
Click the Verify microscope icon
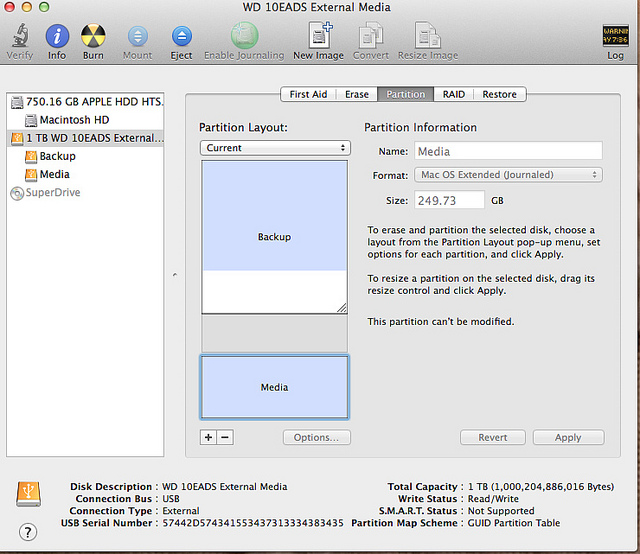click(20, 35)
